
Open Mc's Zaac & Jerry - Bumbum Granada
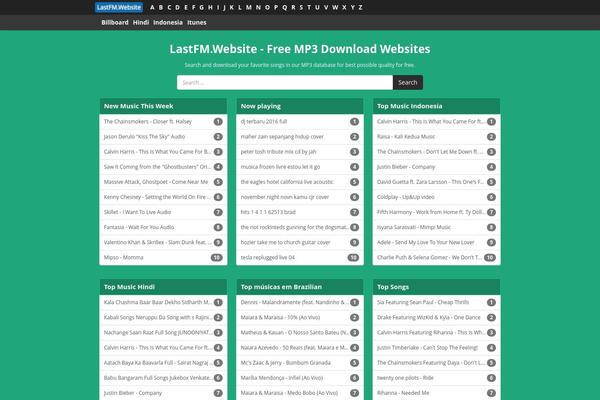[x=285, y=362]
